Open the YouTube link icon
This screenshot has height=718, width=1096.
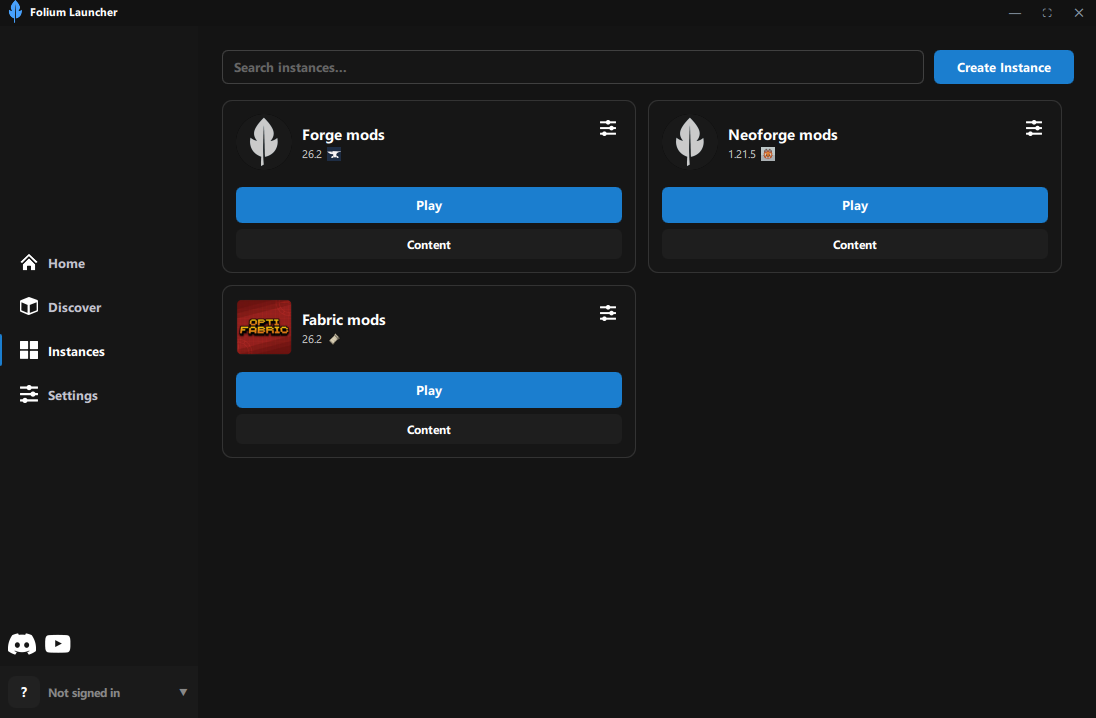58,644
